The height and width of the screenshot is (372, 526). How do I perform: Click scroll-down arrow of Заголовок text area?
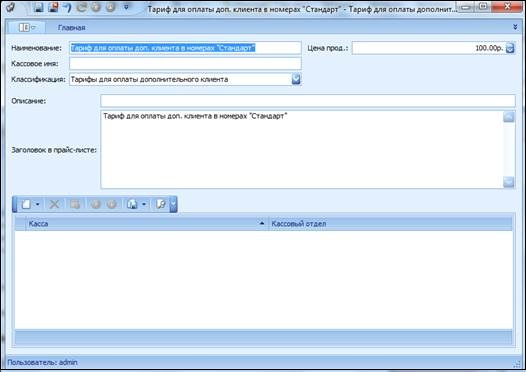coord(509,182)
